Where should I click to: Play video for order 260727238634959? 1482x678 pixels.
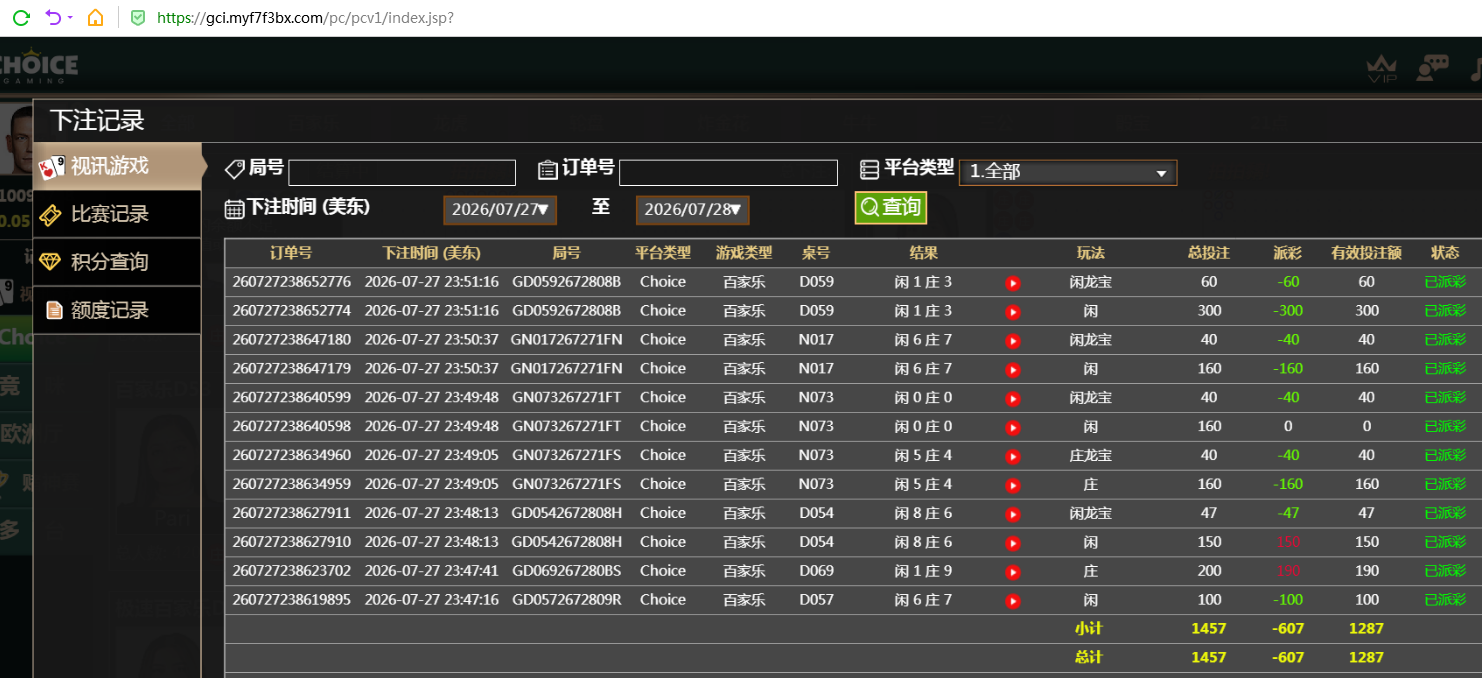tap(1013, 486)
